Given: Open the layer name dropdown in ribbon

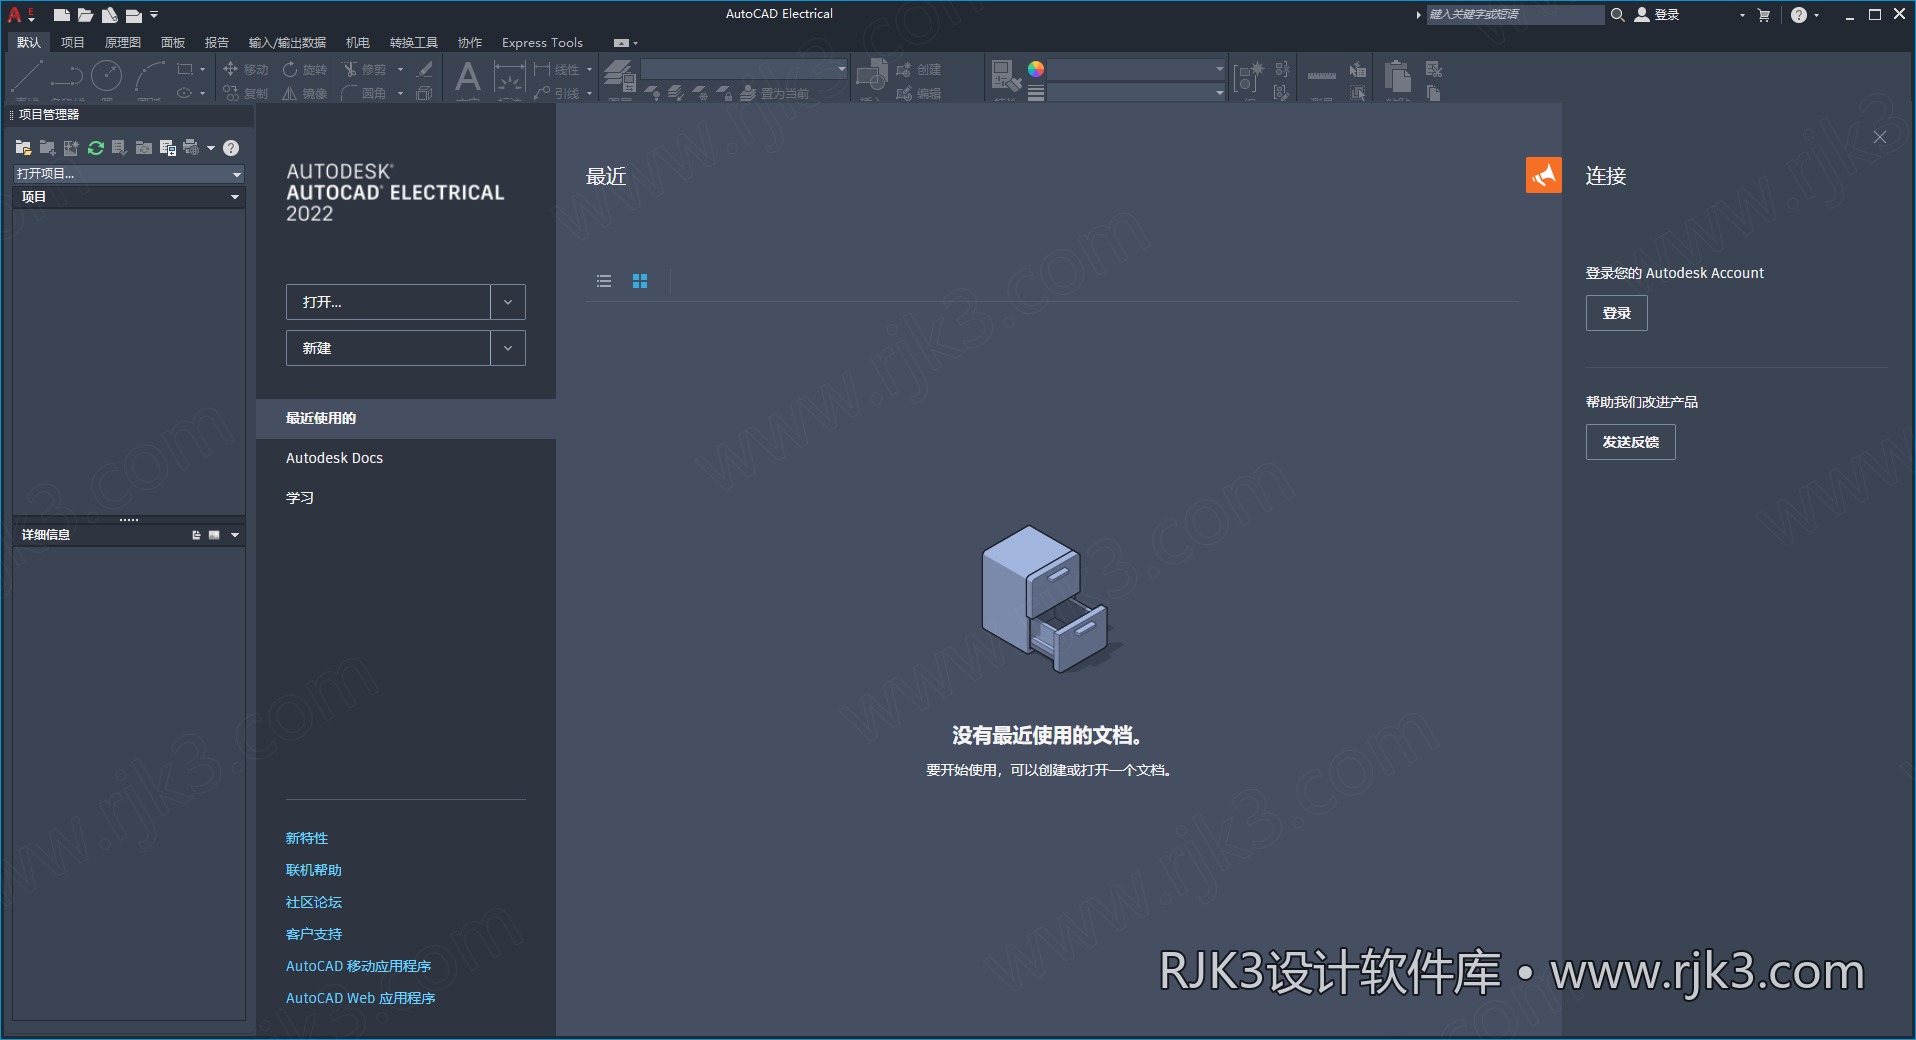Looking at the screenshot, I should [744, 69].
